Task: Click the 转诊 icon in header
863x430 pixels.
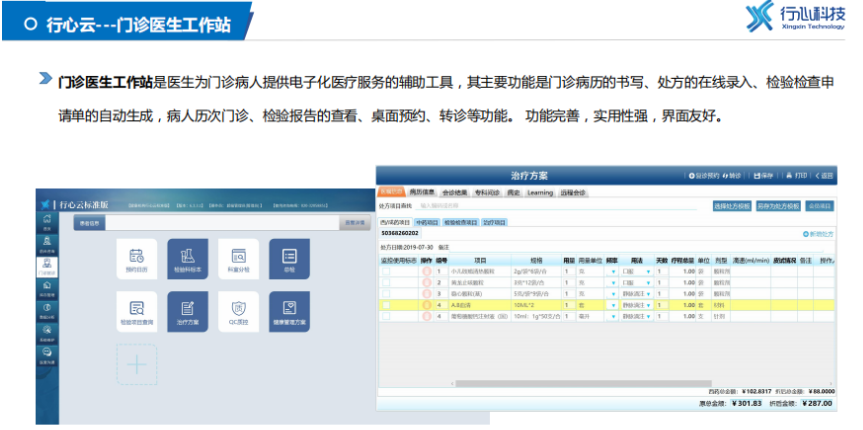Action: (x=726, y=176)
